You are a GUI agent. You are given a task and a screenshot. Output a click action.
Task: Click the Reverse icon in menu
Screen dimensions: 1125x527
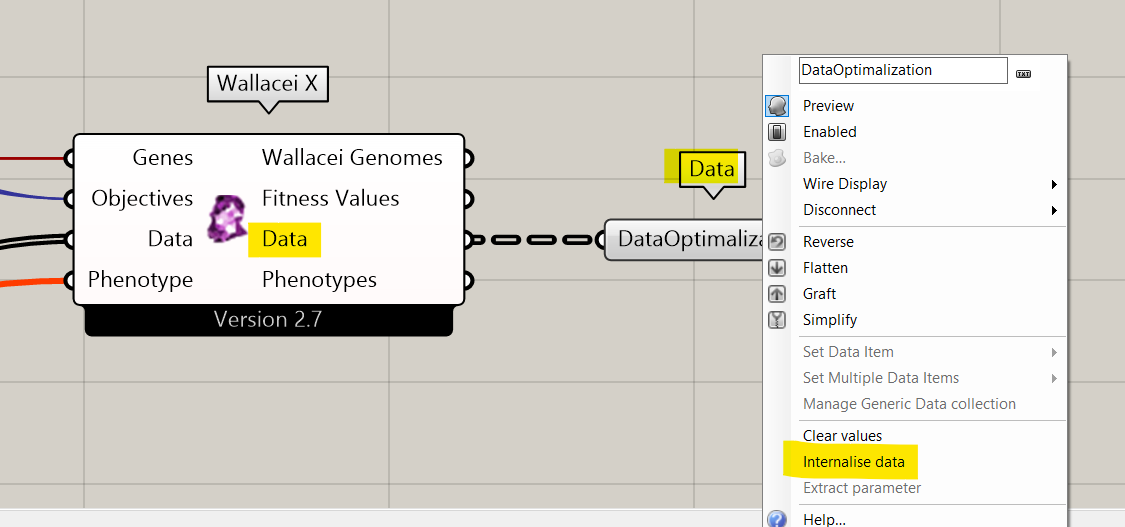click(778, 242)
